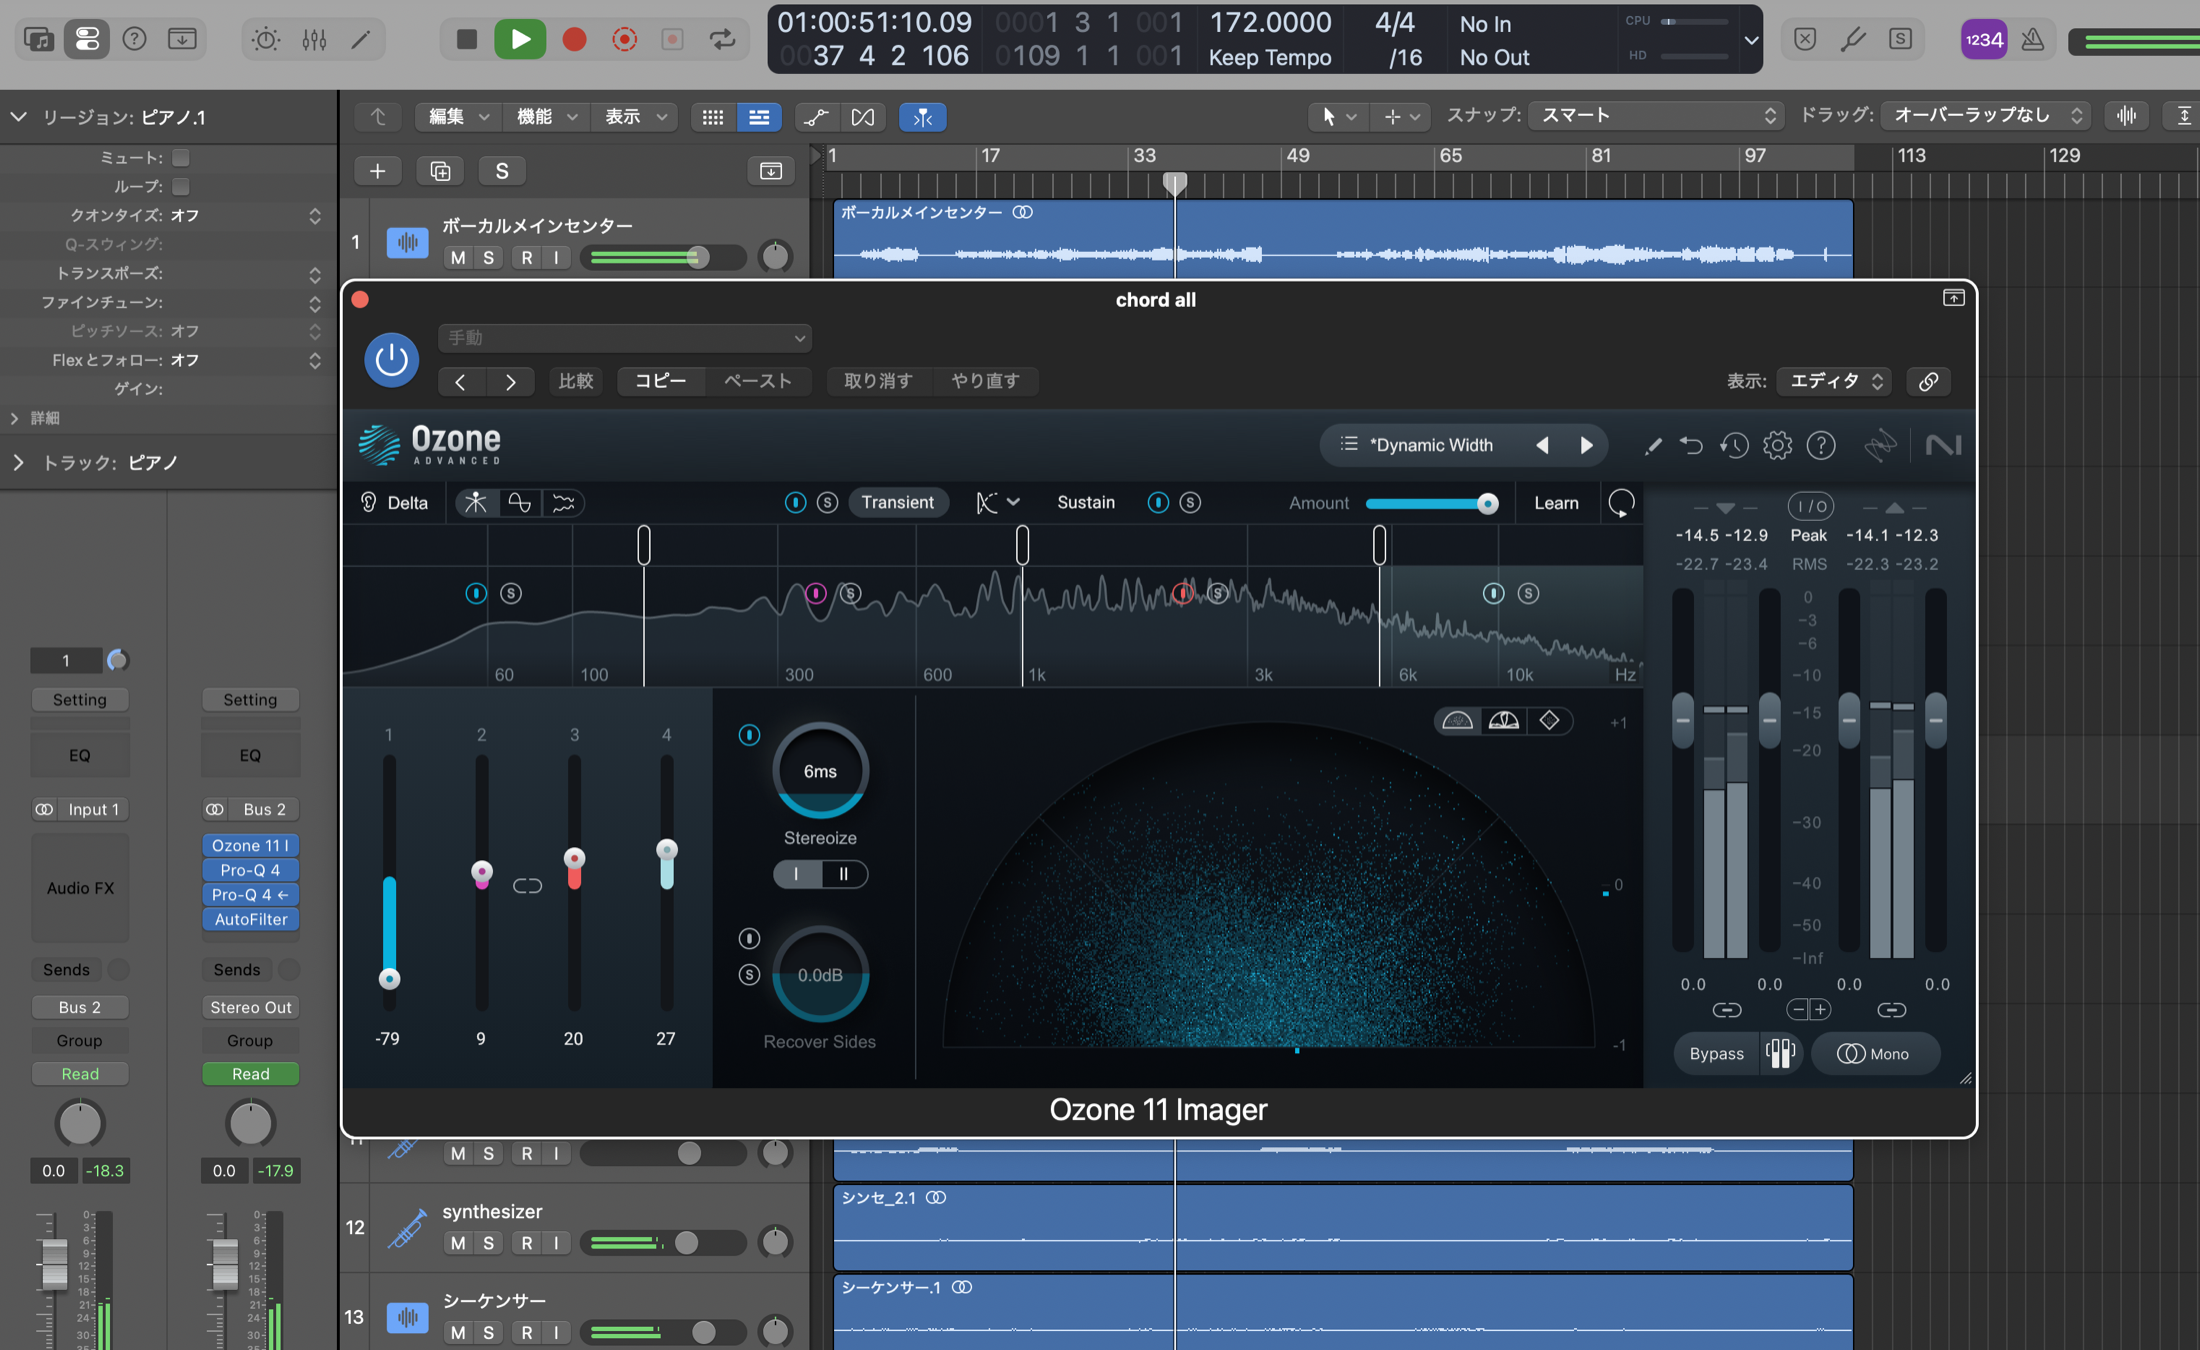This screenshot has height=1350, width=2200.
Task: Click the band 1 width slider handle
Action: (x=389, y=979)
